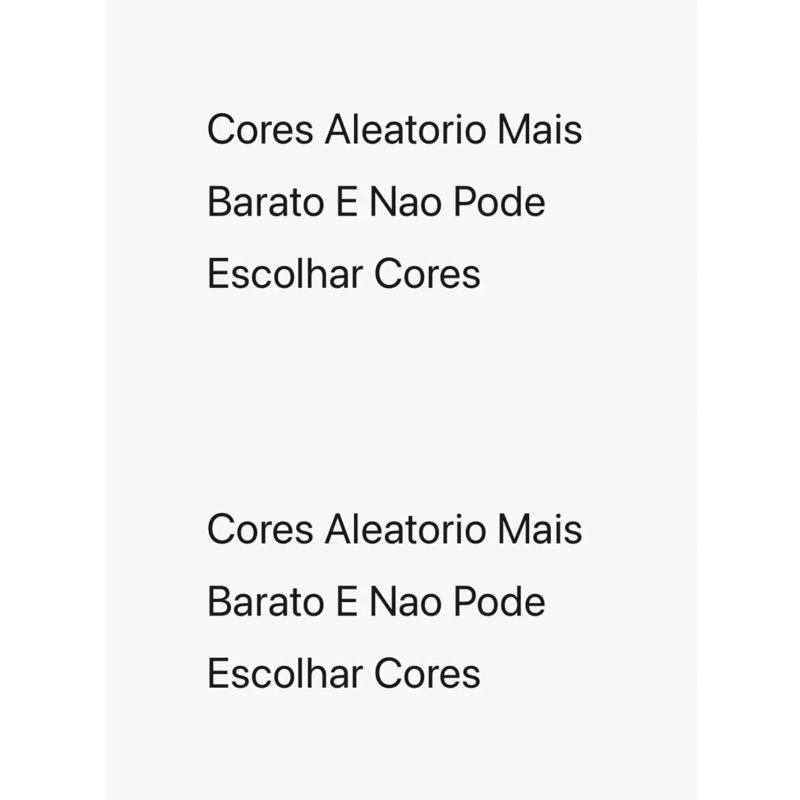Click the word 'Pode' in the lower paragraph
This screenshot has height=800, width=800.
[499, 602]
